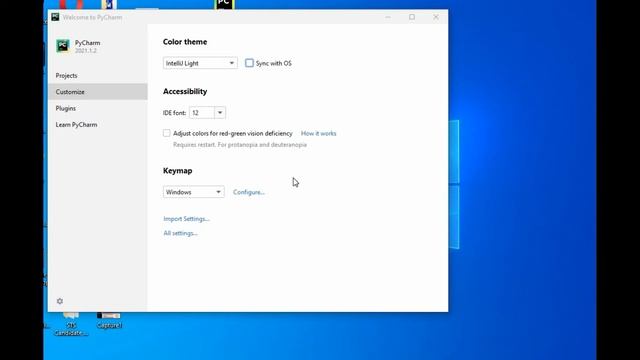
Task: Expand the IDE font size dropdown arrow
Action: [x=220, y=113]
